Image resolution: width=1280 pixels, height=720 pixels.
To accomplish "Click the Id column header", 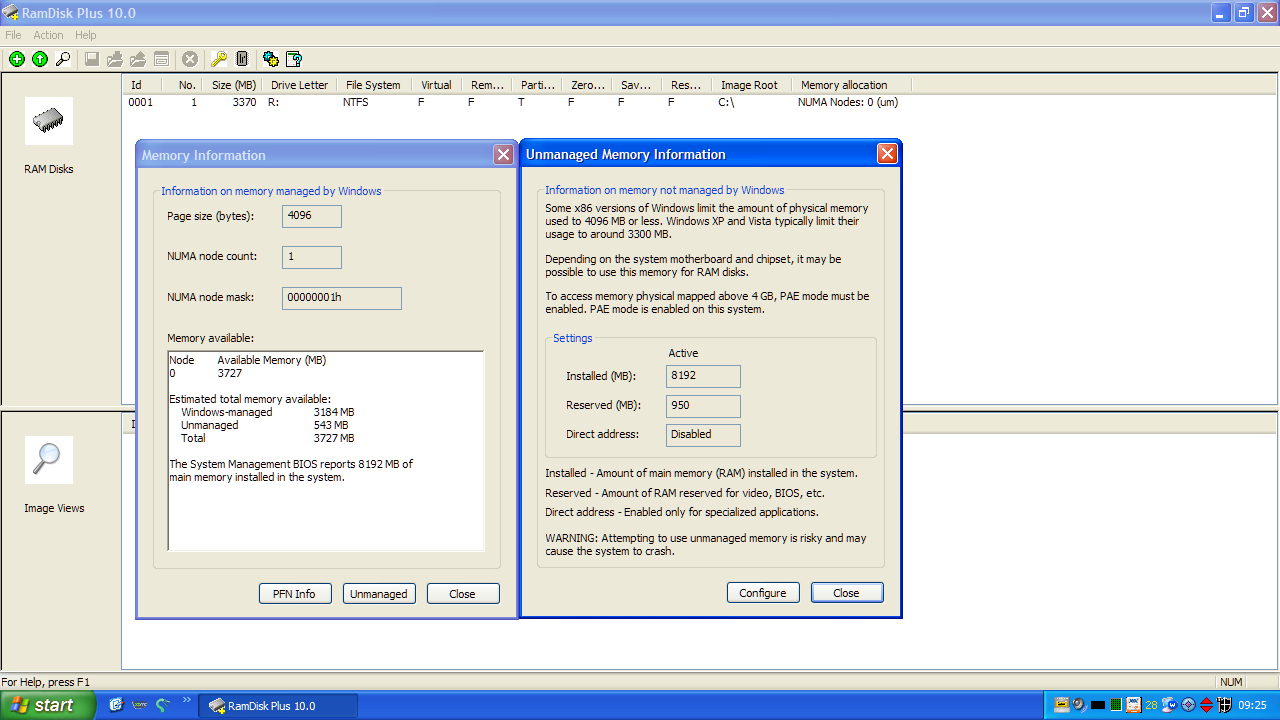I will [142, 85].
